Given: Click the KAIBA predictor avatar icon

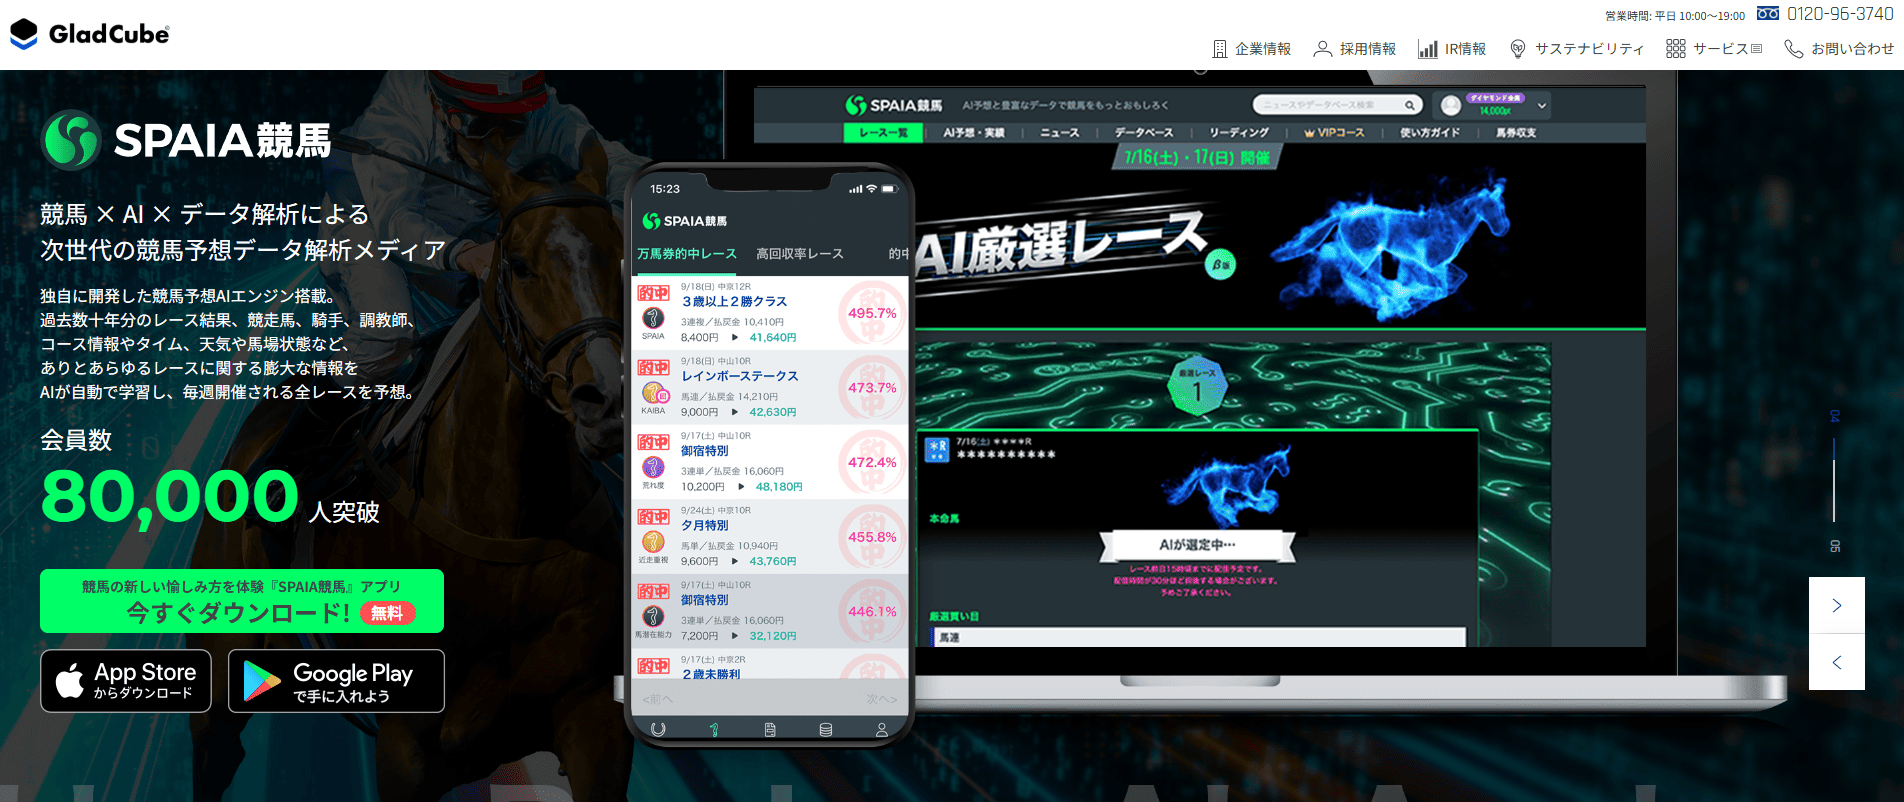Looking at the screenshot, I should pyautogui.click(x=654, y=393).
